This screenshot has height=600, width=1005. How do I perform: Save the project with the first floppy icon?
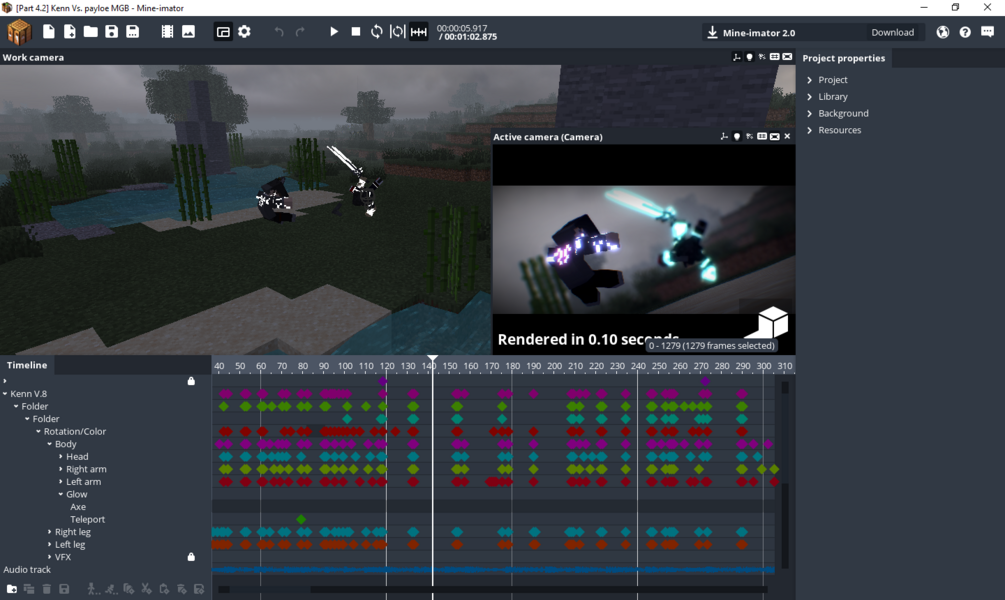coord(112,31)
